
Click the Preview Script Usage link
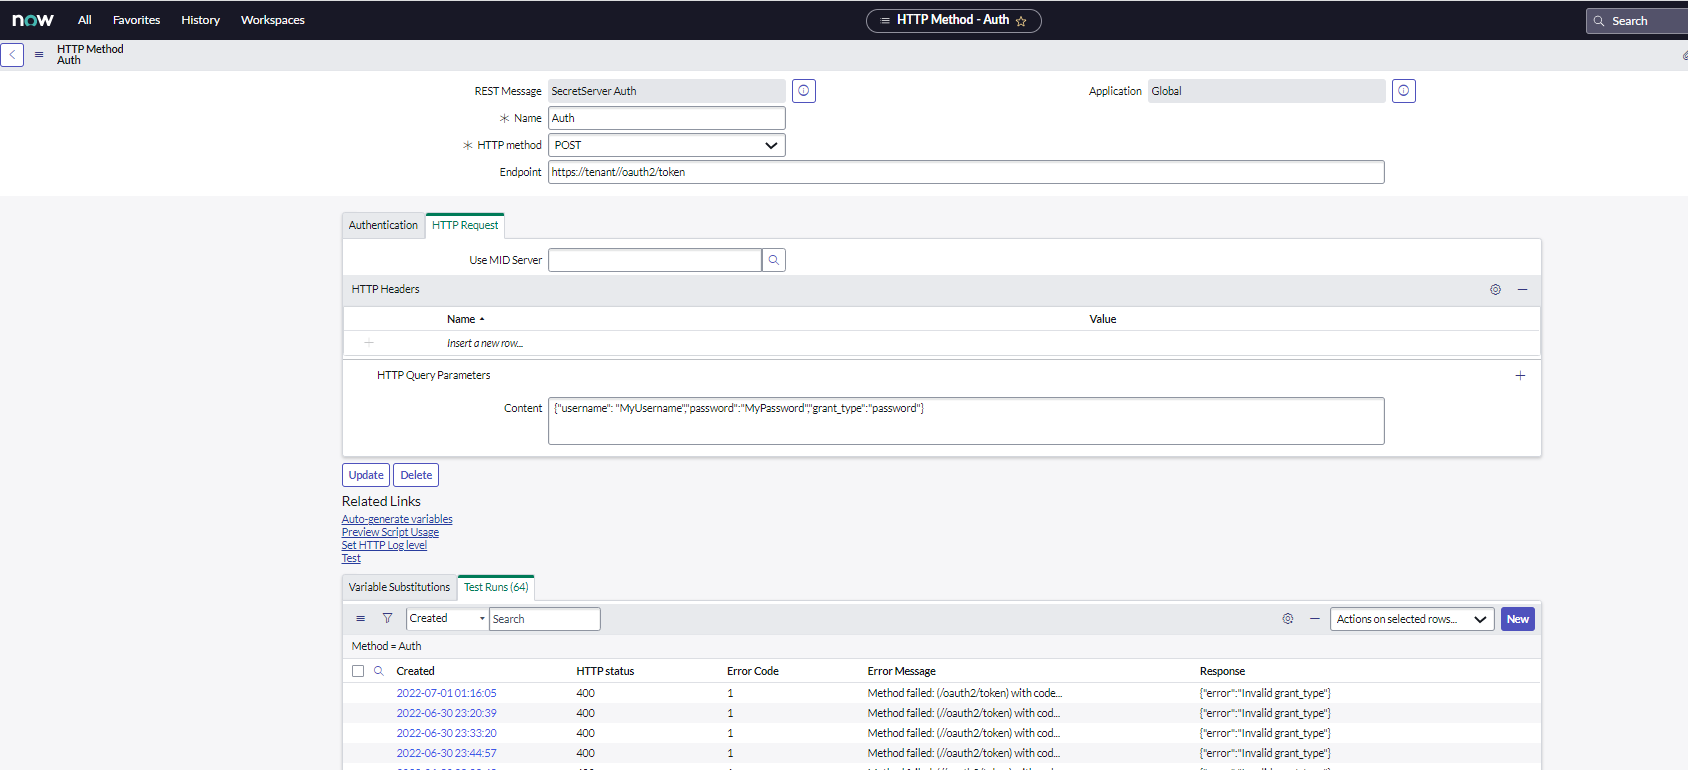[x=390, y=532]
